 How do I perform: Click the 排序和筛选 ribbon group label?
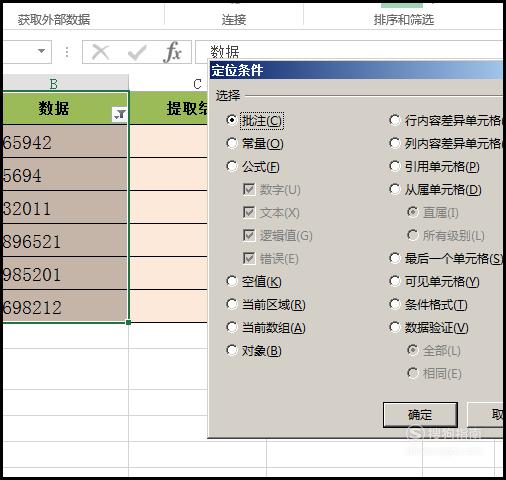404,20
